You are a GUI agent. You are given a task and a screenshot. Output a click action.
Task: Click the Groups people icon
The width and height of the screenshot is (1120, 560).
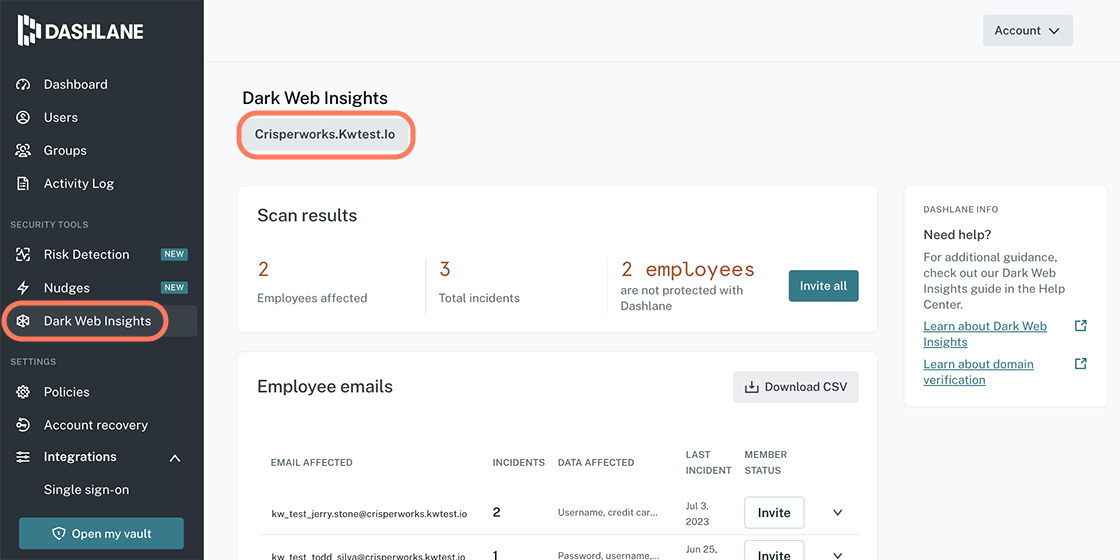tap(24, 151)
